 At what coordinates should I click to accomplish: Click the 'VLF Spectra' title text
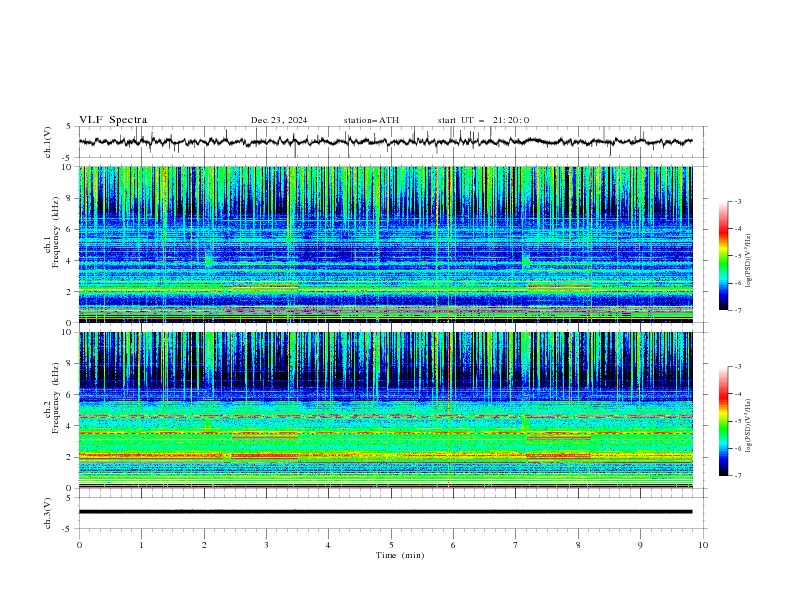(113, 120)
